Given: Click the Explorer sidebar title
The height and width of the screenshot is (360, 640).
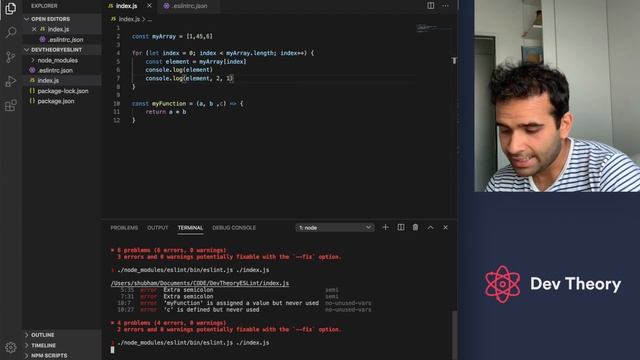Looking at the screenshot, I should click(x=44, y=6).
